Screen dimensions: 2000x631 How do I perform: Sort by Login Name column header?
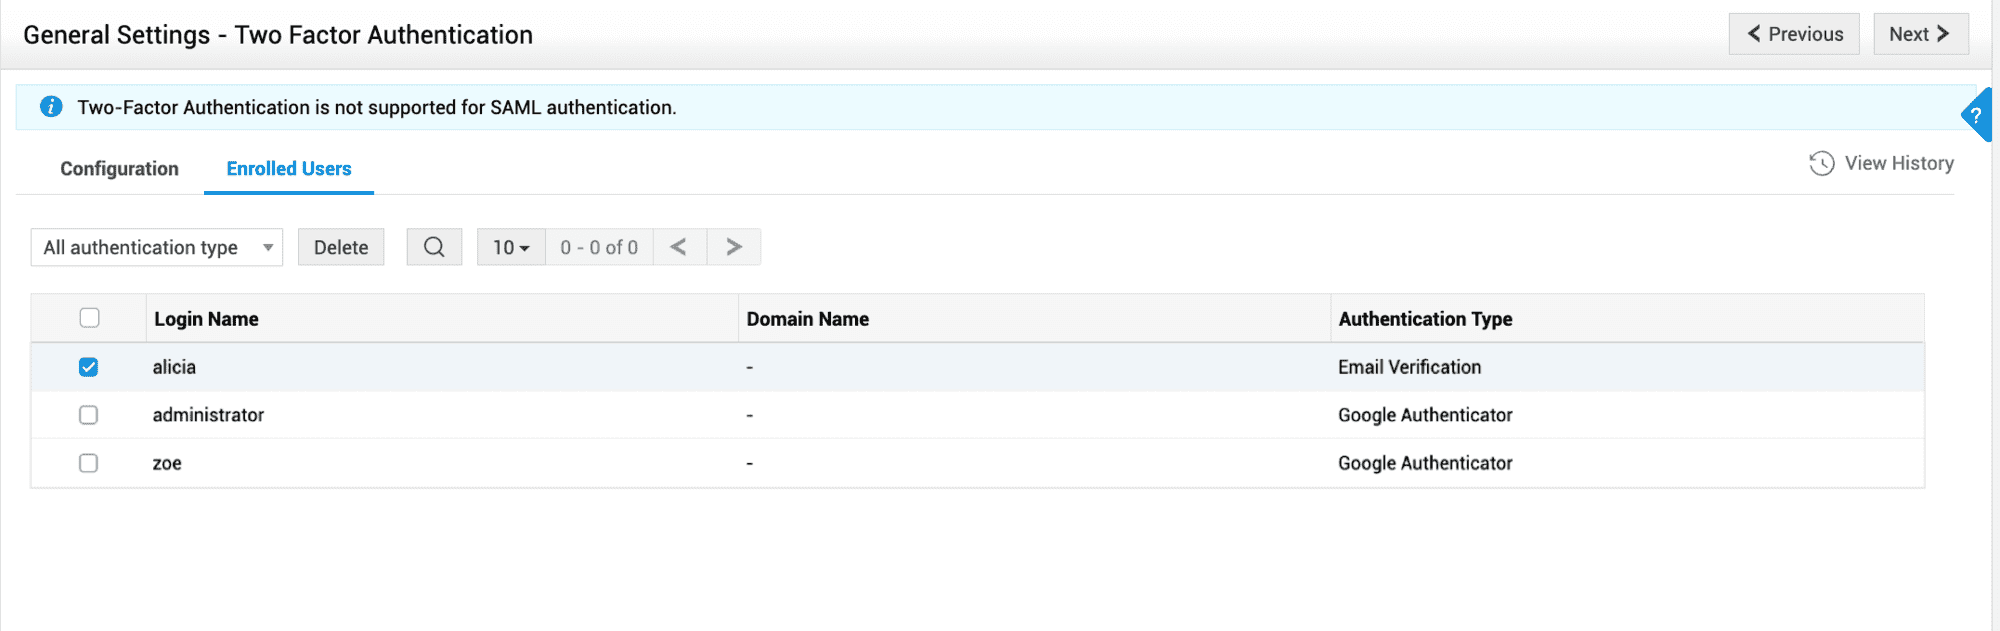pos(206,319)
